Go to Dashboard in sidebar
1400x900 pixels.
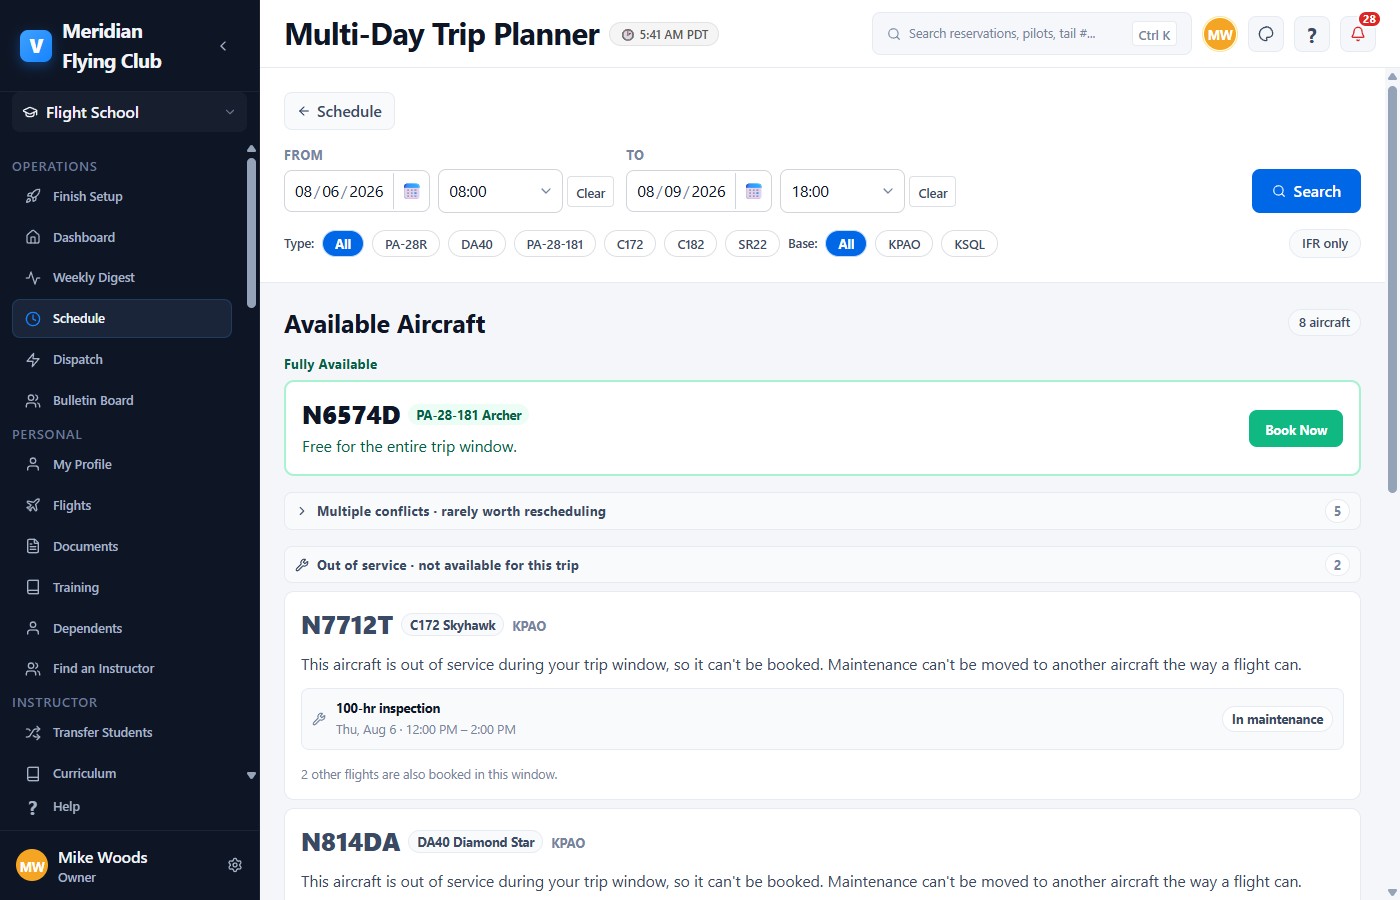[122, 237]
